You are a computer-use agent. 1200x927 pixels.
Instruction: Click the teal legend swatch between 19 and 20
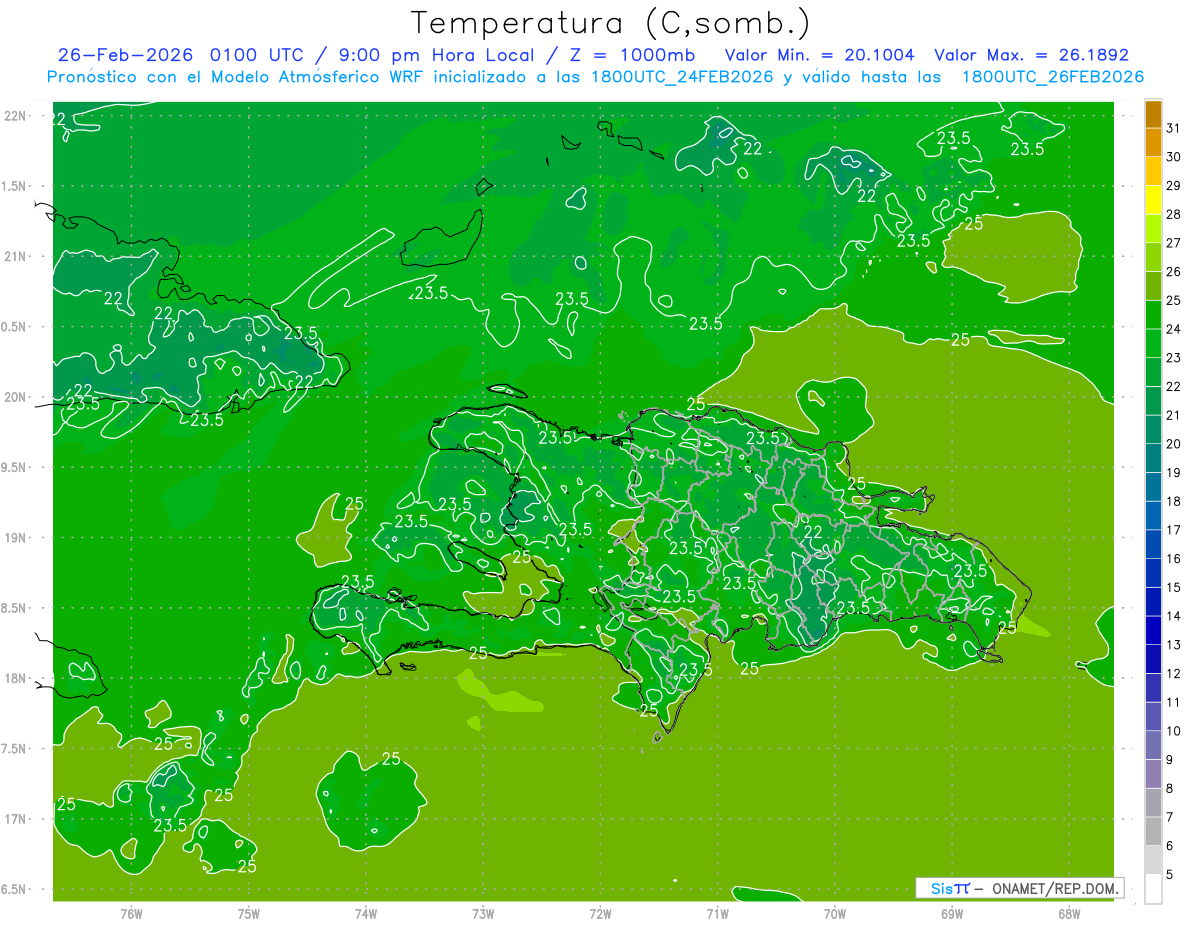pos(1153,459)
